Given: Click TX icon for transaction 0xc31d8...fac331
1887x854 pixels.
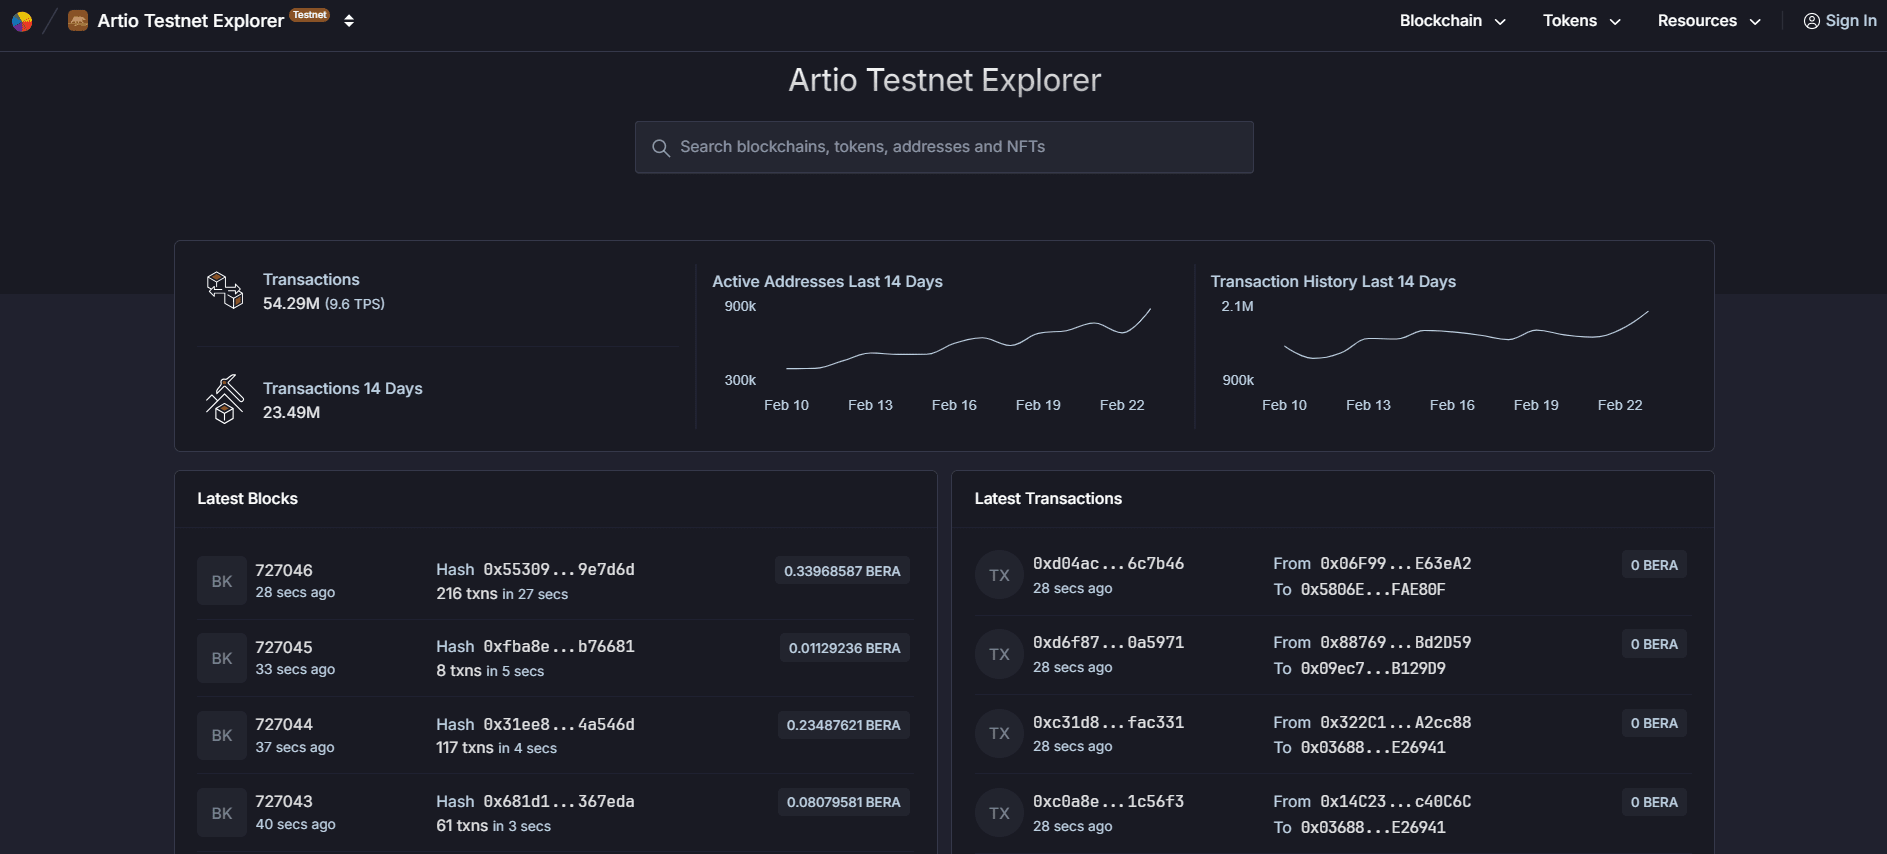Looking at the screenshot, I should tap(999, 733).
